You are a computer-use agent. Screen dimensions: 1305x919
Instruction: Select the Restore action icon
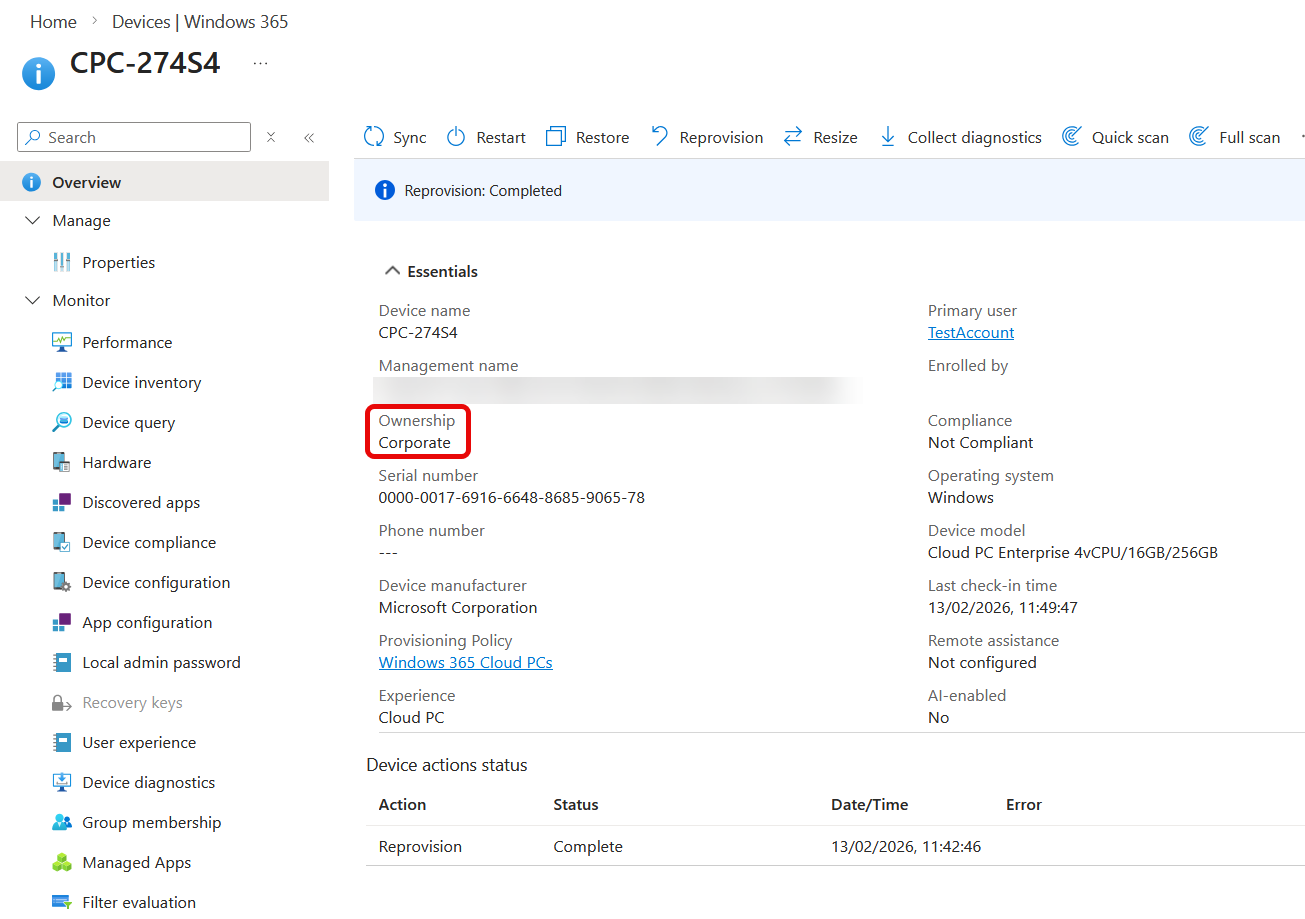pyautogui.click(x=556, y=137)
